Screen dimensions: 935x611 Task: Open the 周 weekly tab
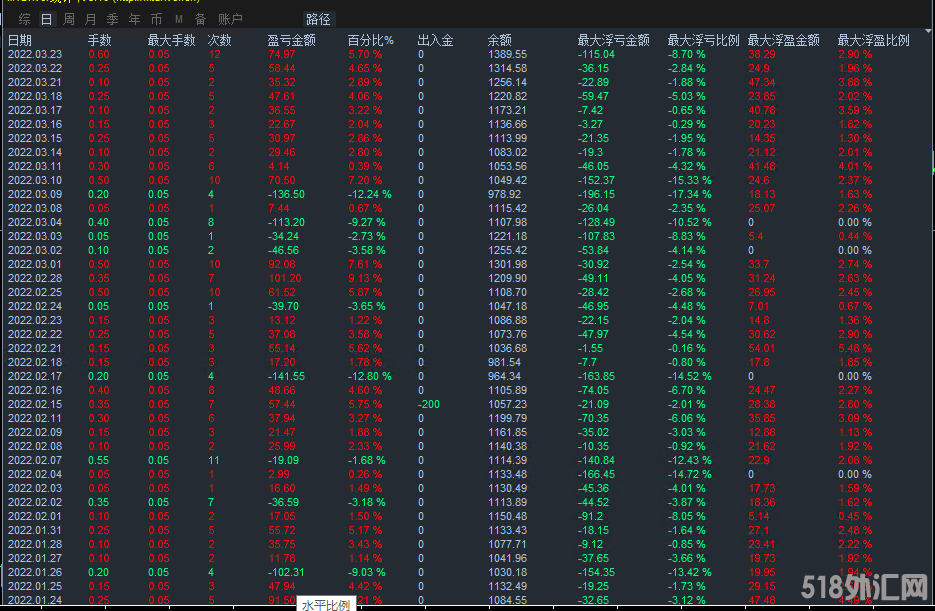[68, 19]
